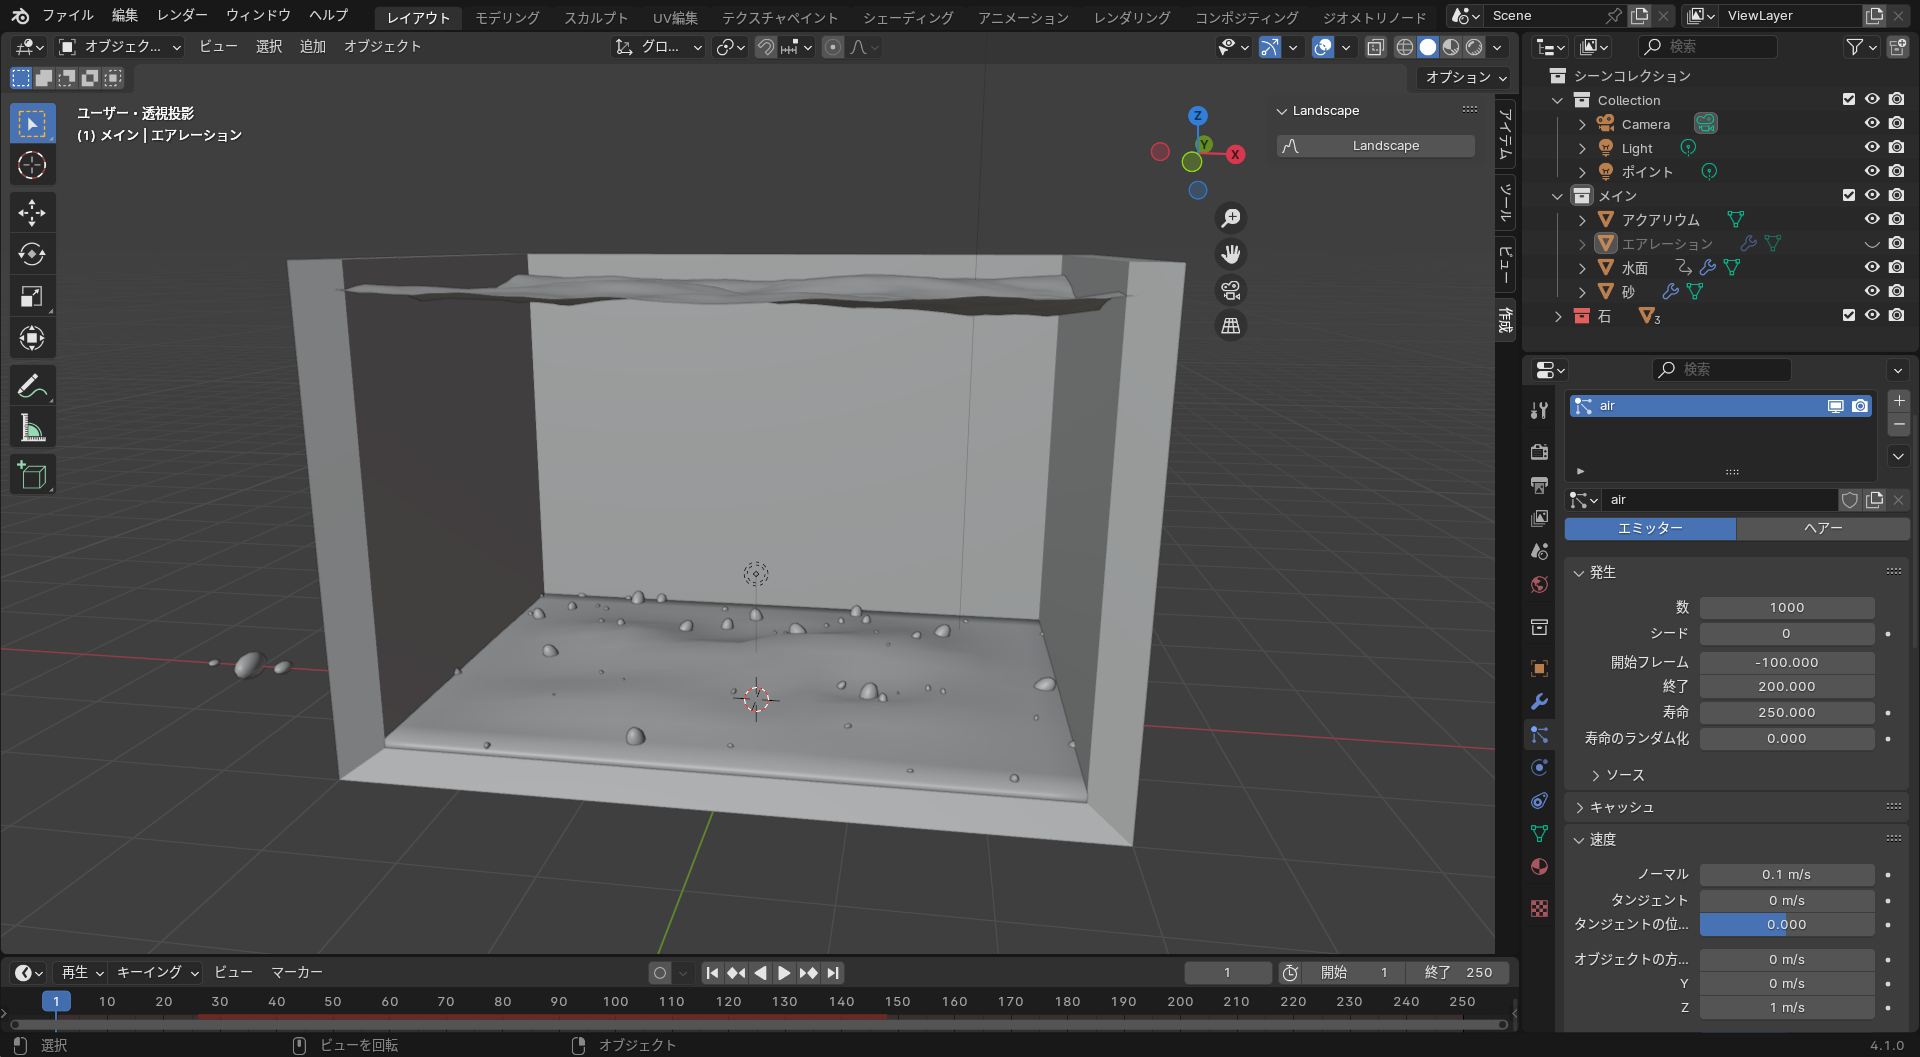
Task: Open the Material properties tab icon
Action: coord(1539,866)
